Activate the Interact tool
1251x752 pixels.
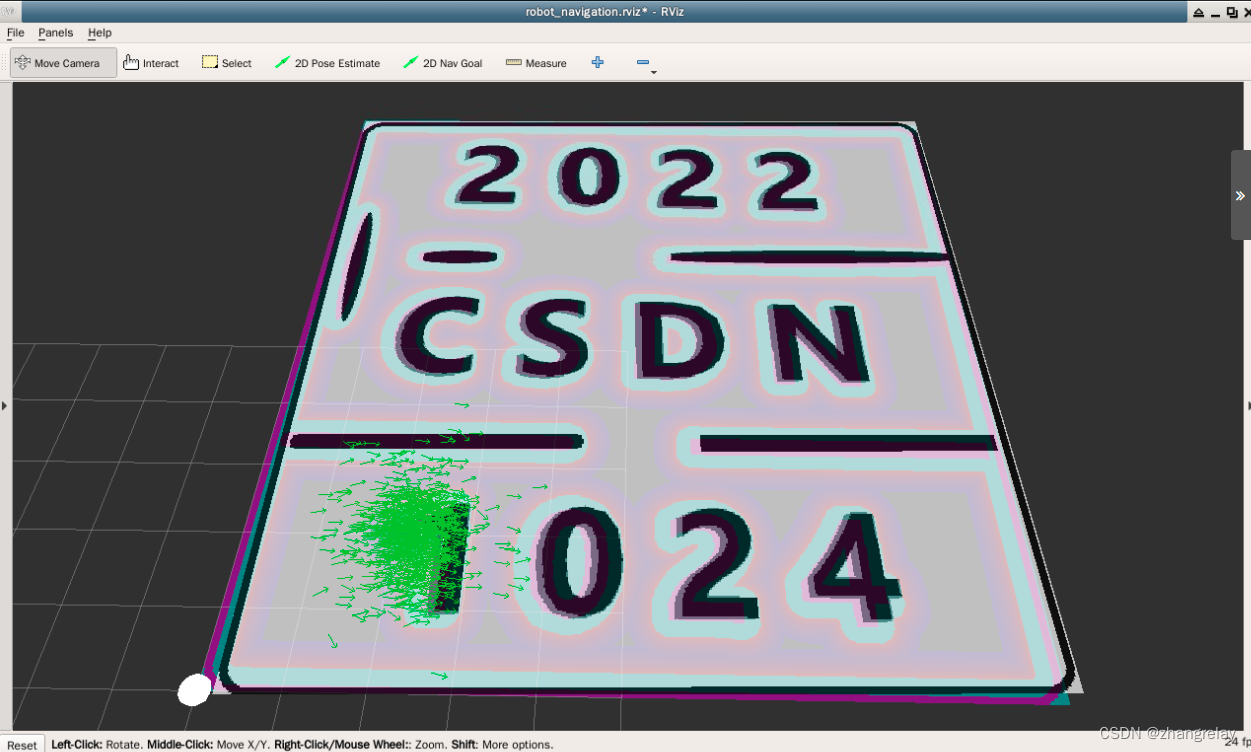(x=151, y=63)
